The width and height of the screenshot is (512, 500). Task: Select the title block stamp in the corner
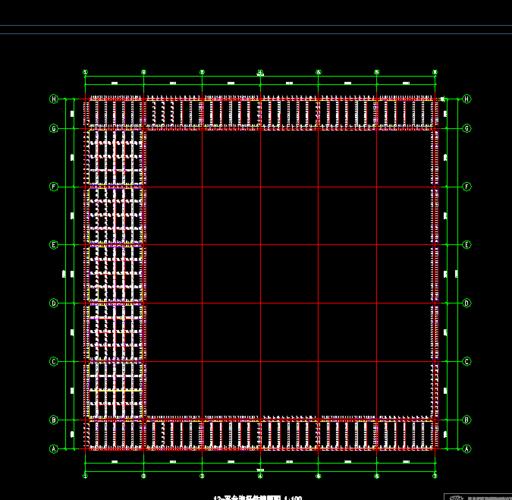tap(478, 497)
